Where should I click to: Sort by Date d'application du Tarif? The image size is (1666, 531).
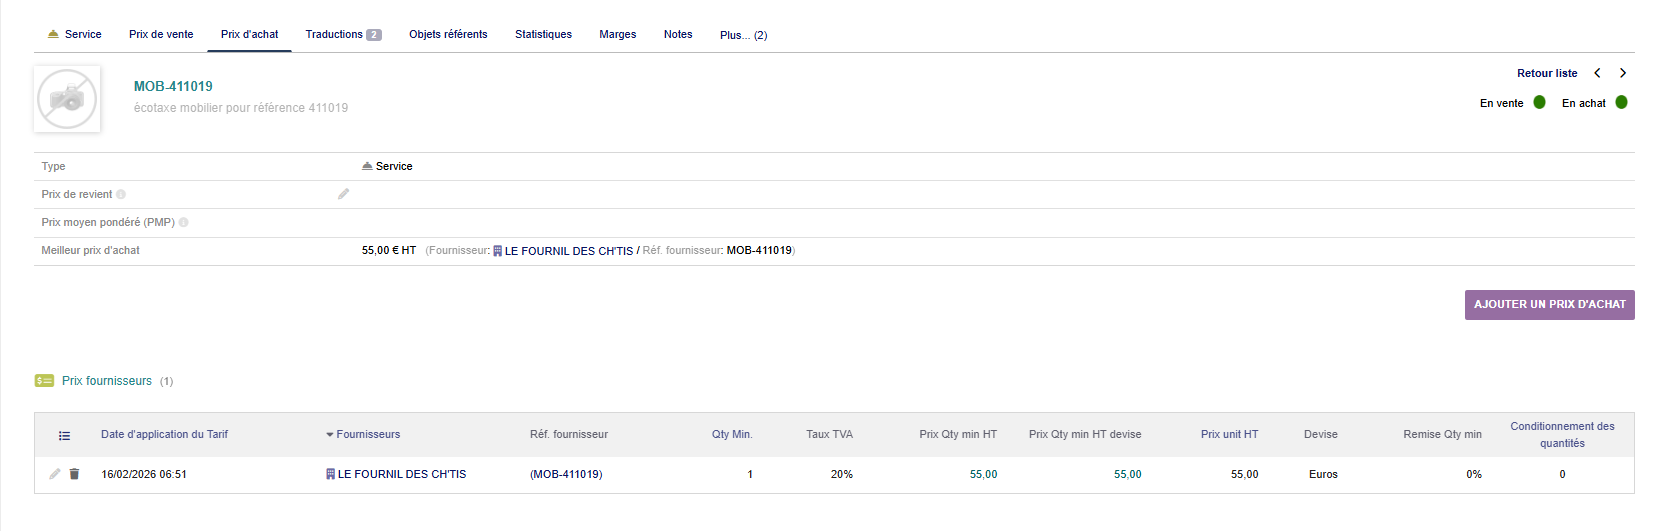pos(164,434)
